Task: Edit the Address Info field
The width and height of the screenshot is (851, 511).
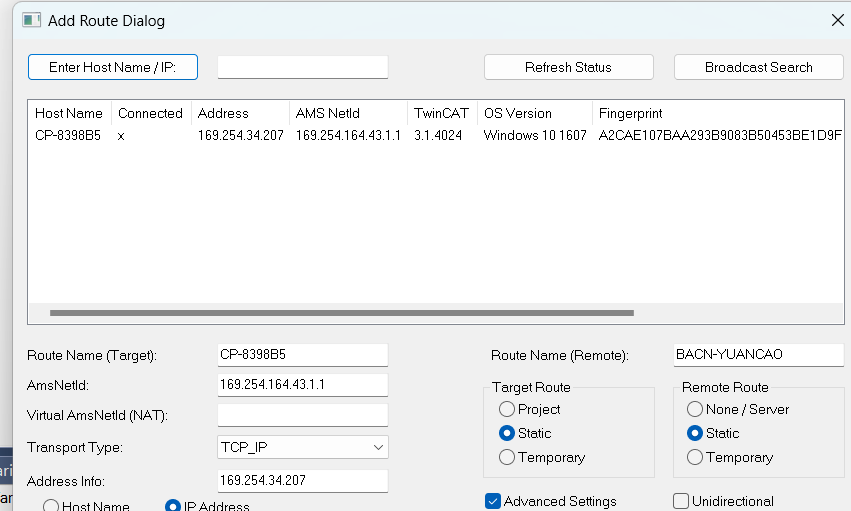Action: click(x=303, y=481)
